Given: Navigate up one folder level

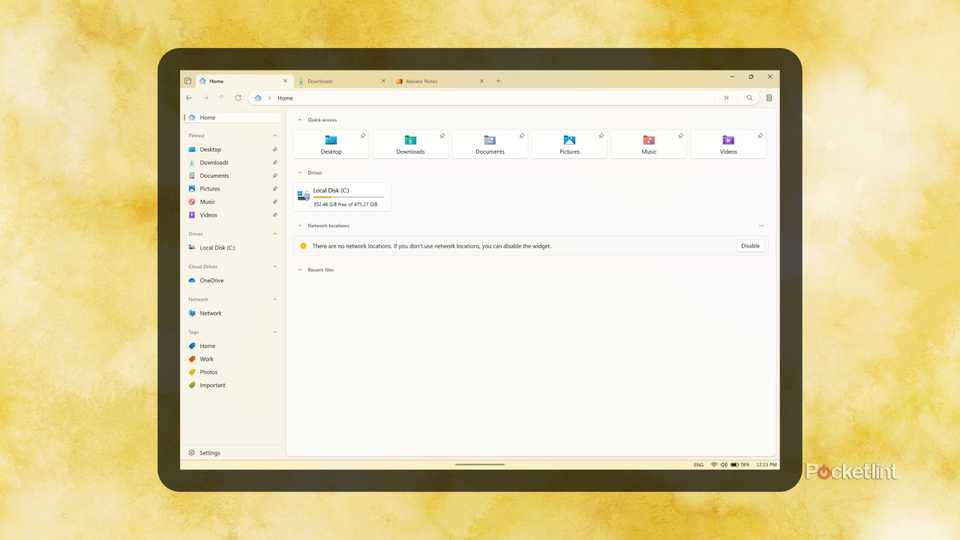Looking at the screenshot, I should (x=222, y=98).
